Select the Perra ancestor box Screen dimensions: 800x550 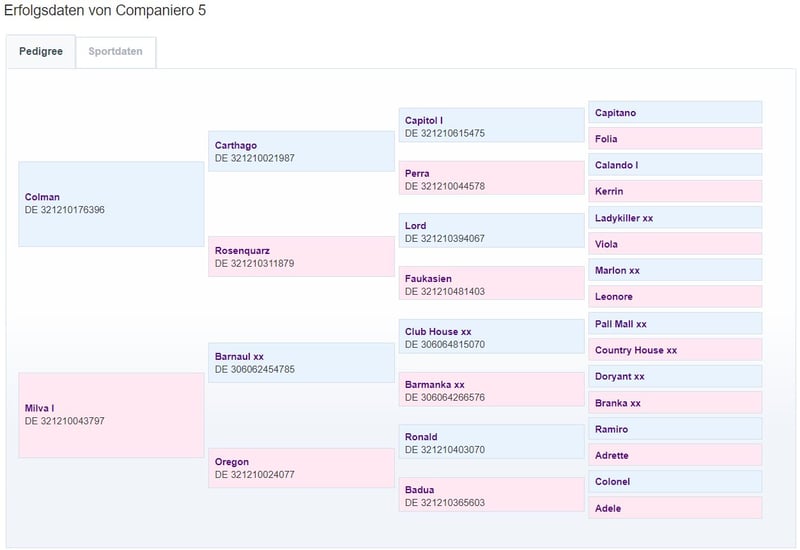click(491, 179)
